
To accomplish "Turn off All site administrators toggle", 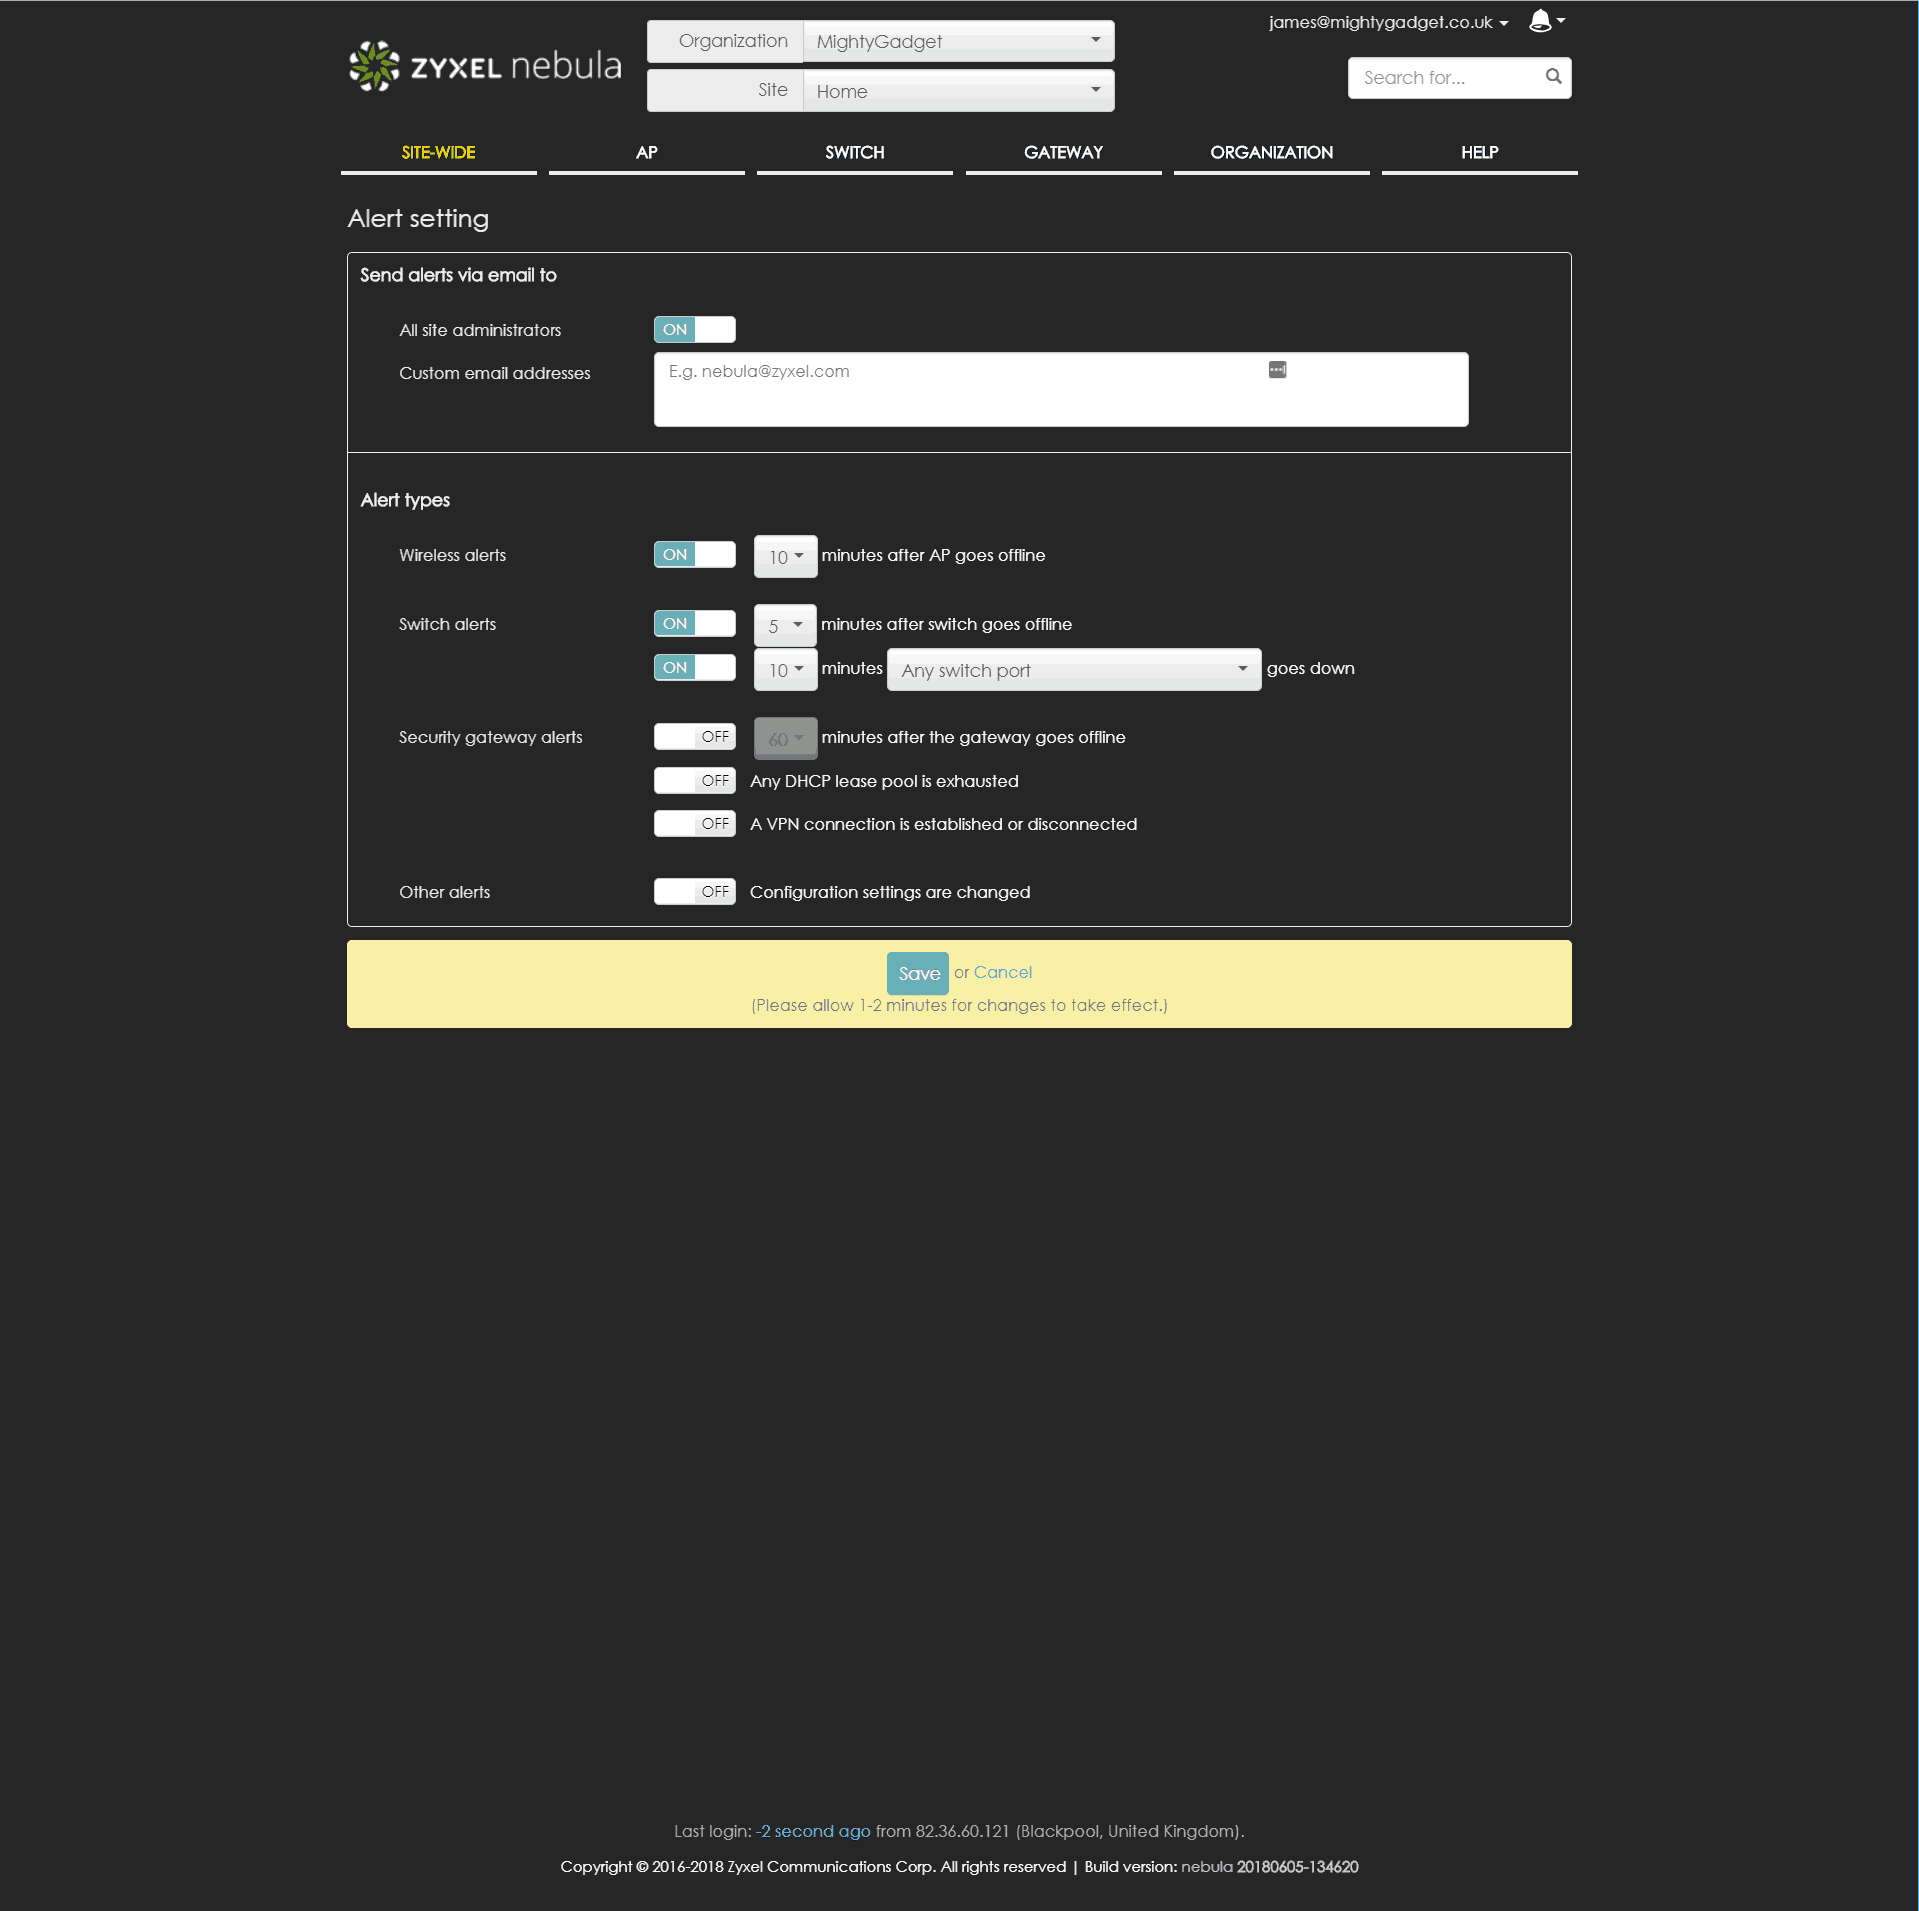I will [x=694, y=330].
